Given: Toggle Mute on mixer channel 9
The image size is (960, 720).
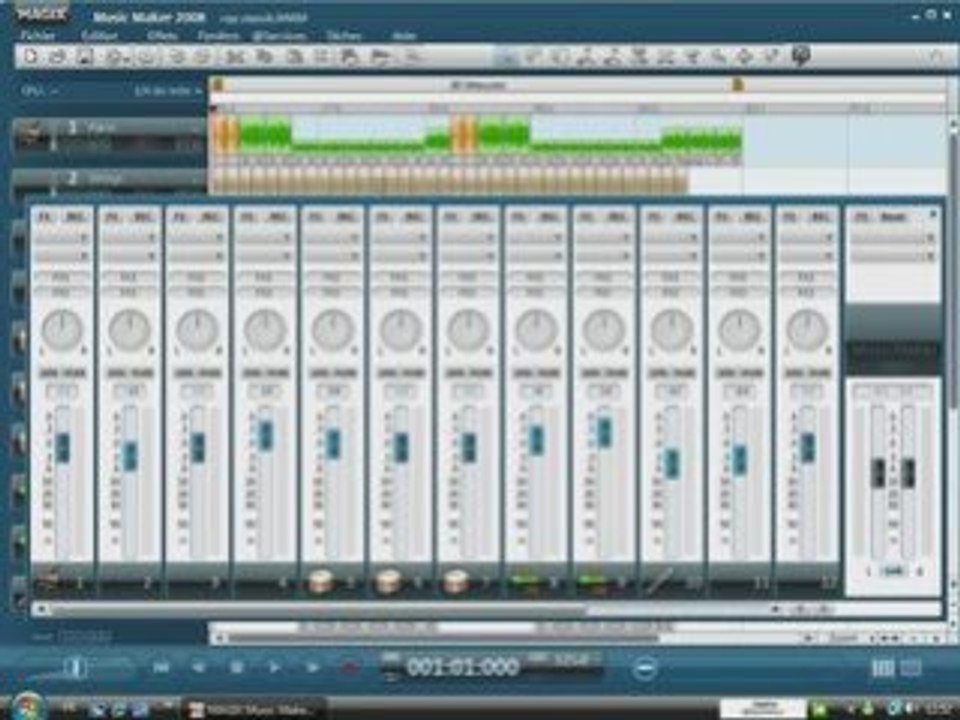Looking at the screenshot, I should 616,373.
